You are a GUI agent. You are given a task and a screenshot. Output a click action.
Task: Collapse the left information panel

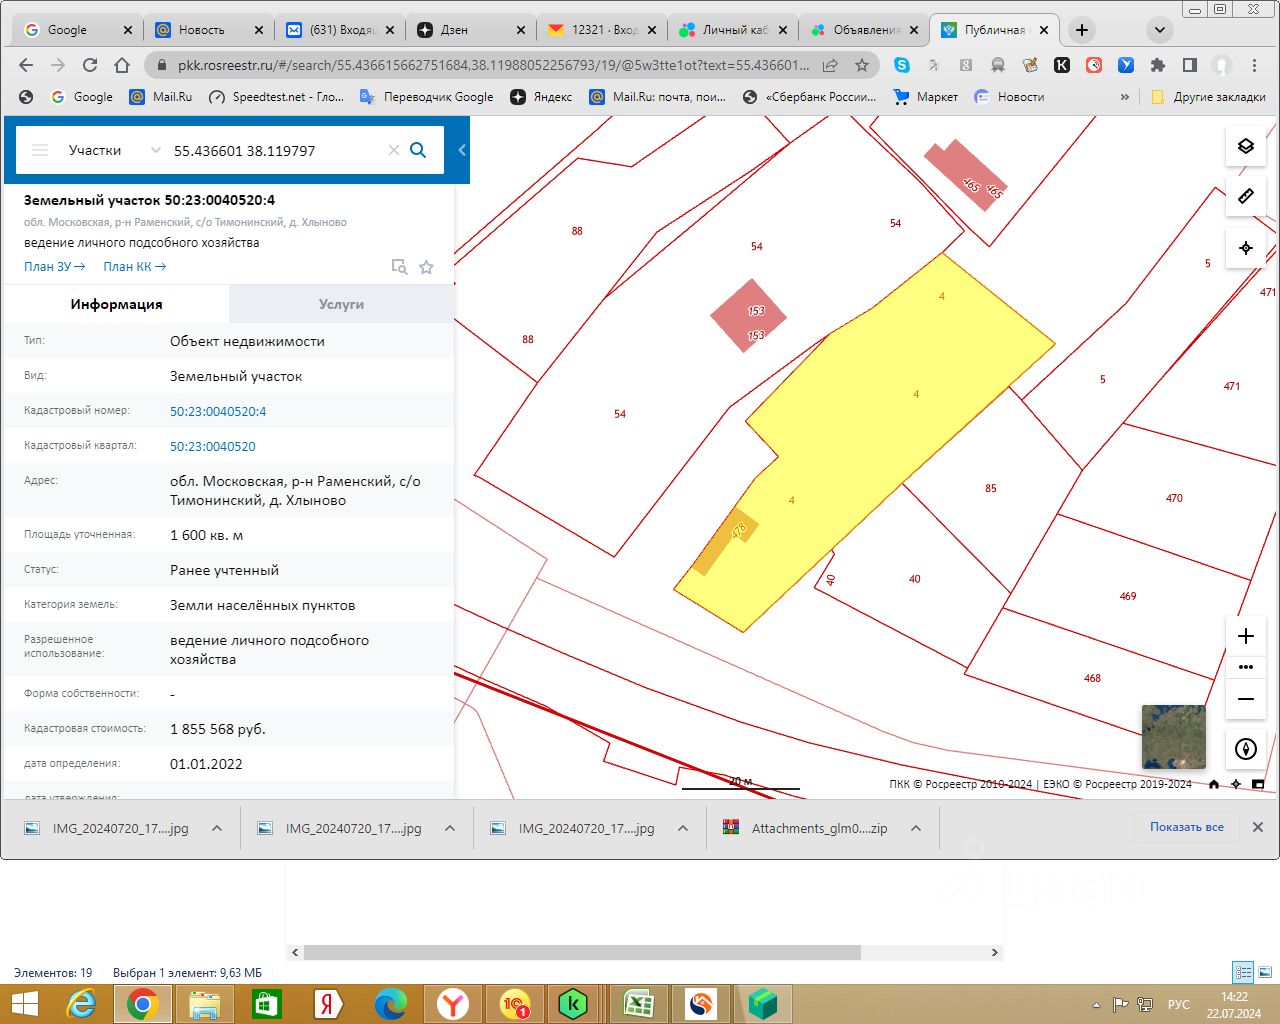[462, 150]
